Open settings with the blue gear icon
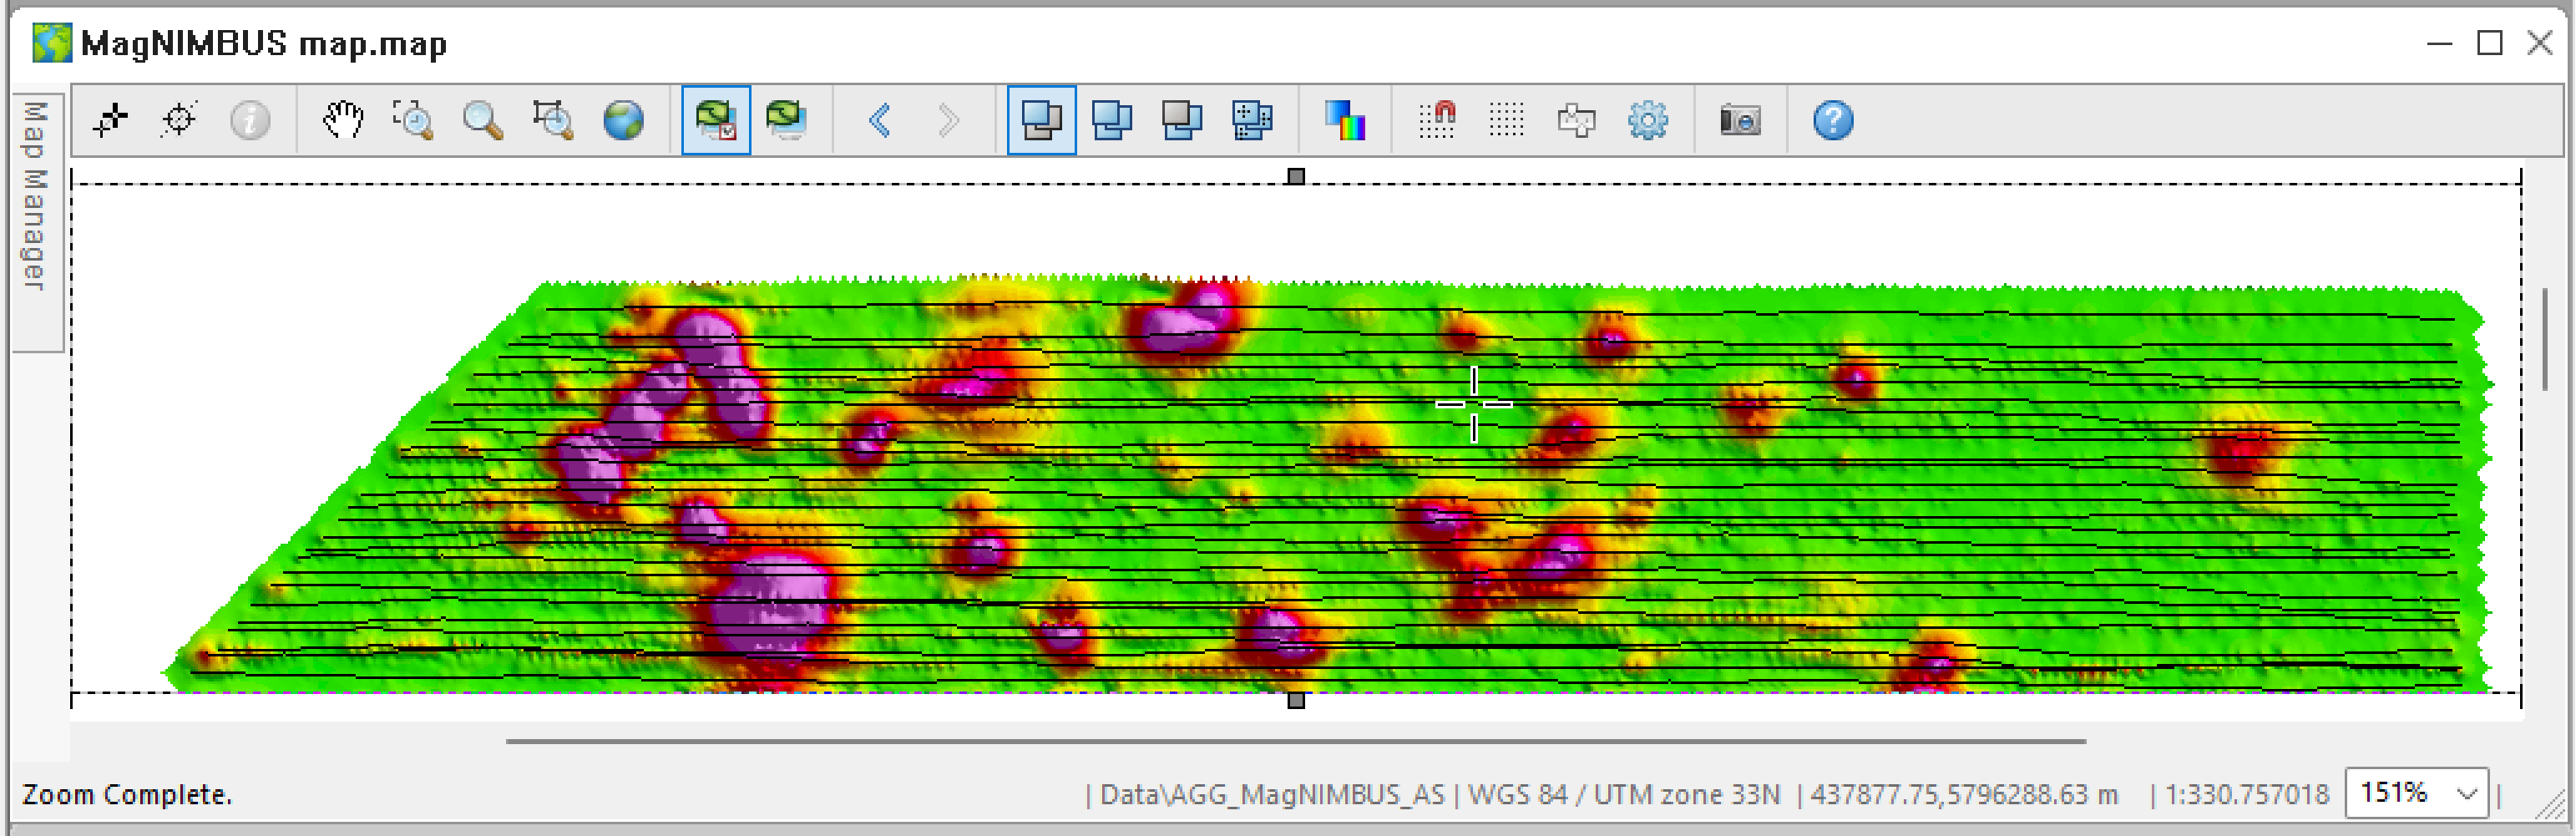 coord(1647,120)
